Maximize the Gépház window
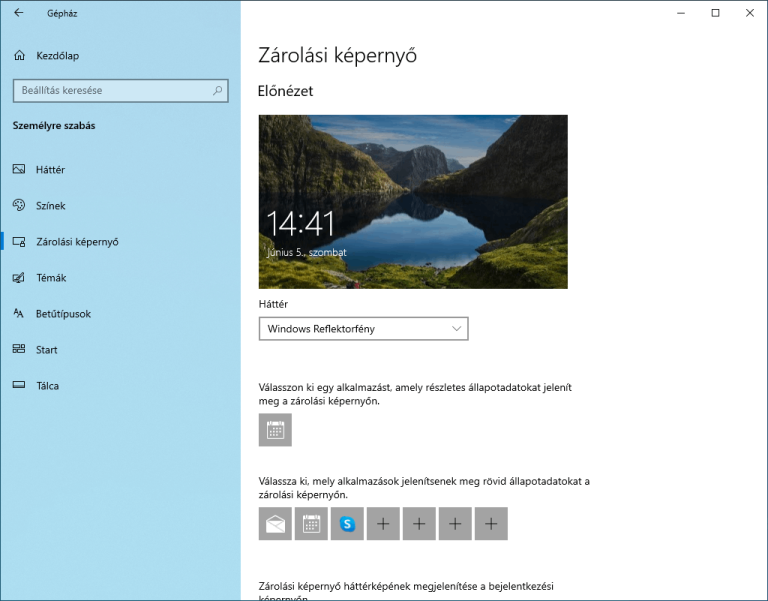Screen dimensions: 768x601 (715, 13)
